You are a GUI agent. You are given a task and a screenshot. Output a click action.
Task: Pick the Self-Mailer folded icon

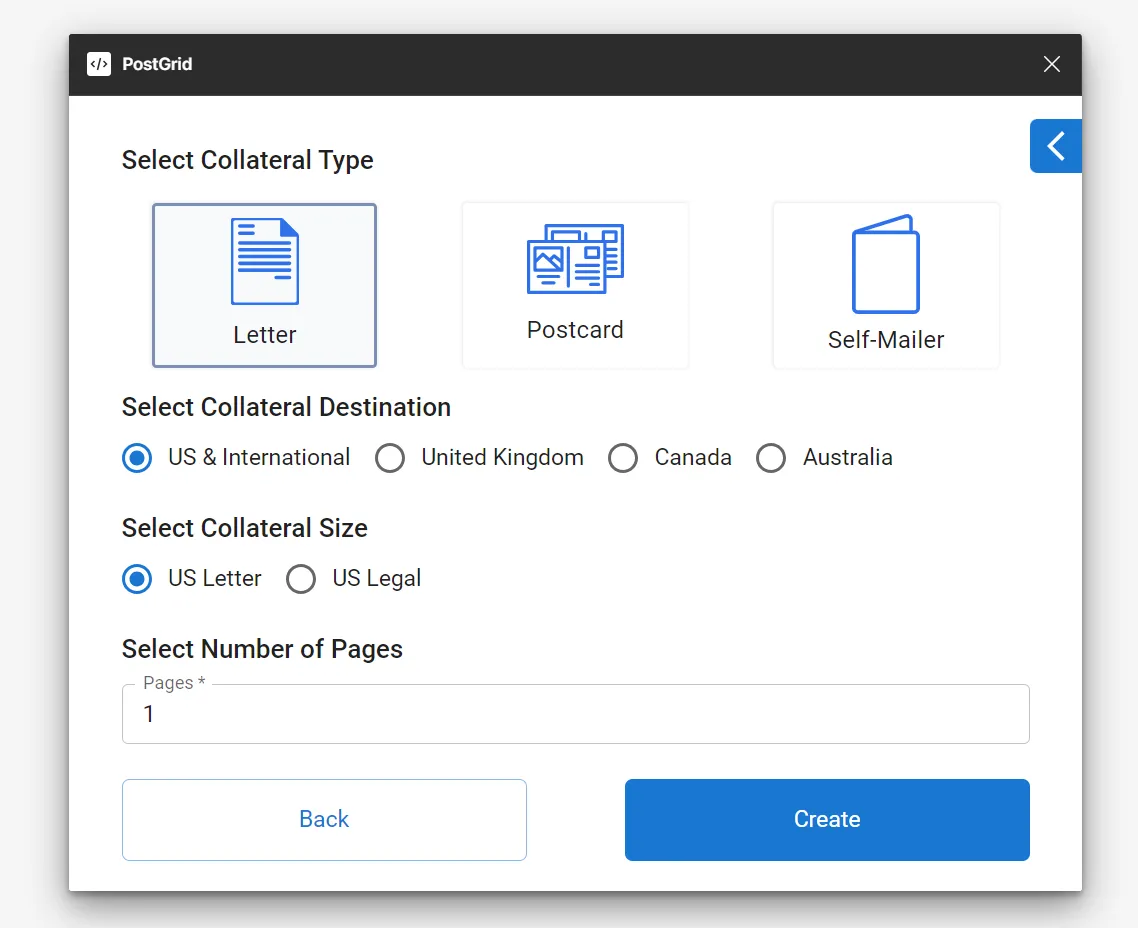coord(885,262)
